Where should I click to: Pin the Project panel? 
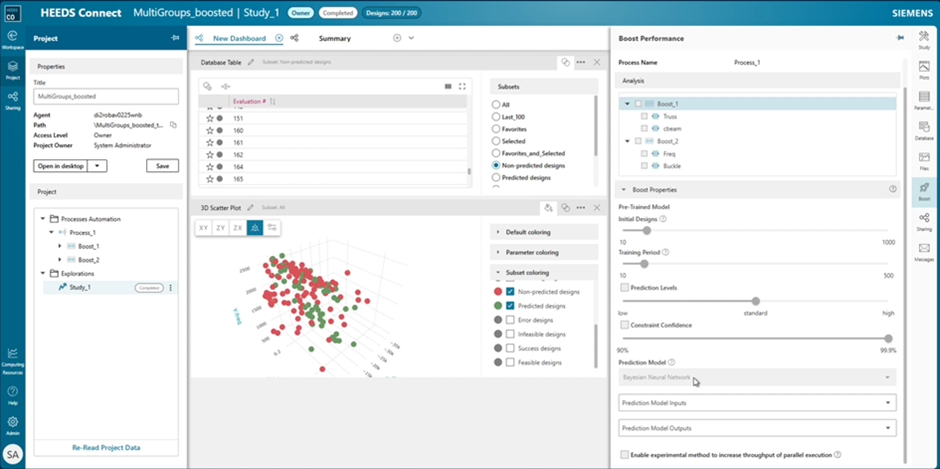tap(174, 38)
